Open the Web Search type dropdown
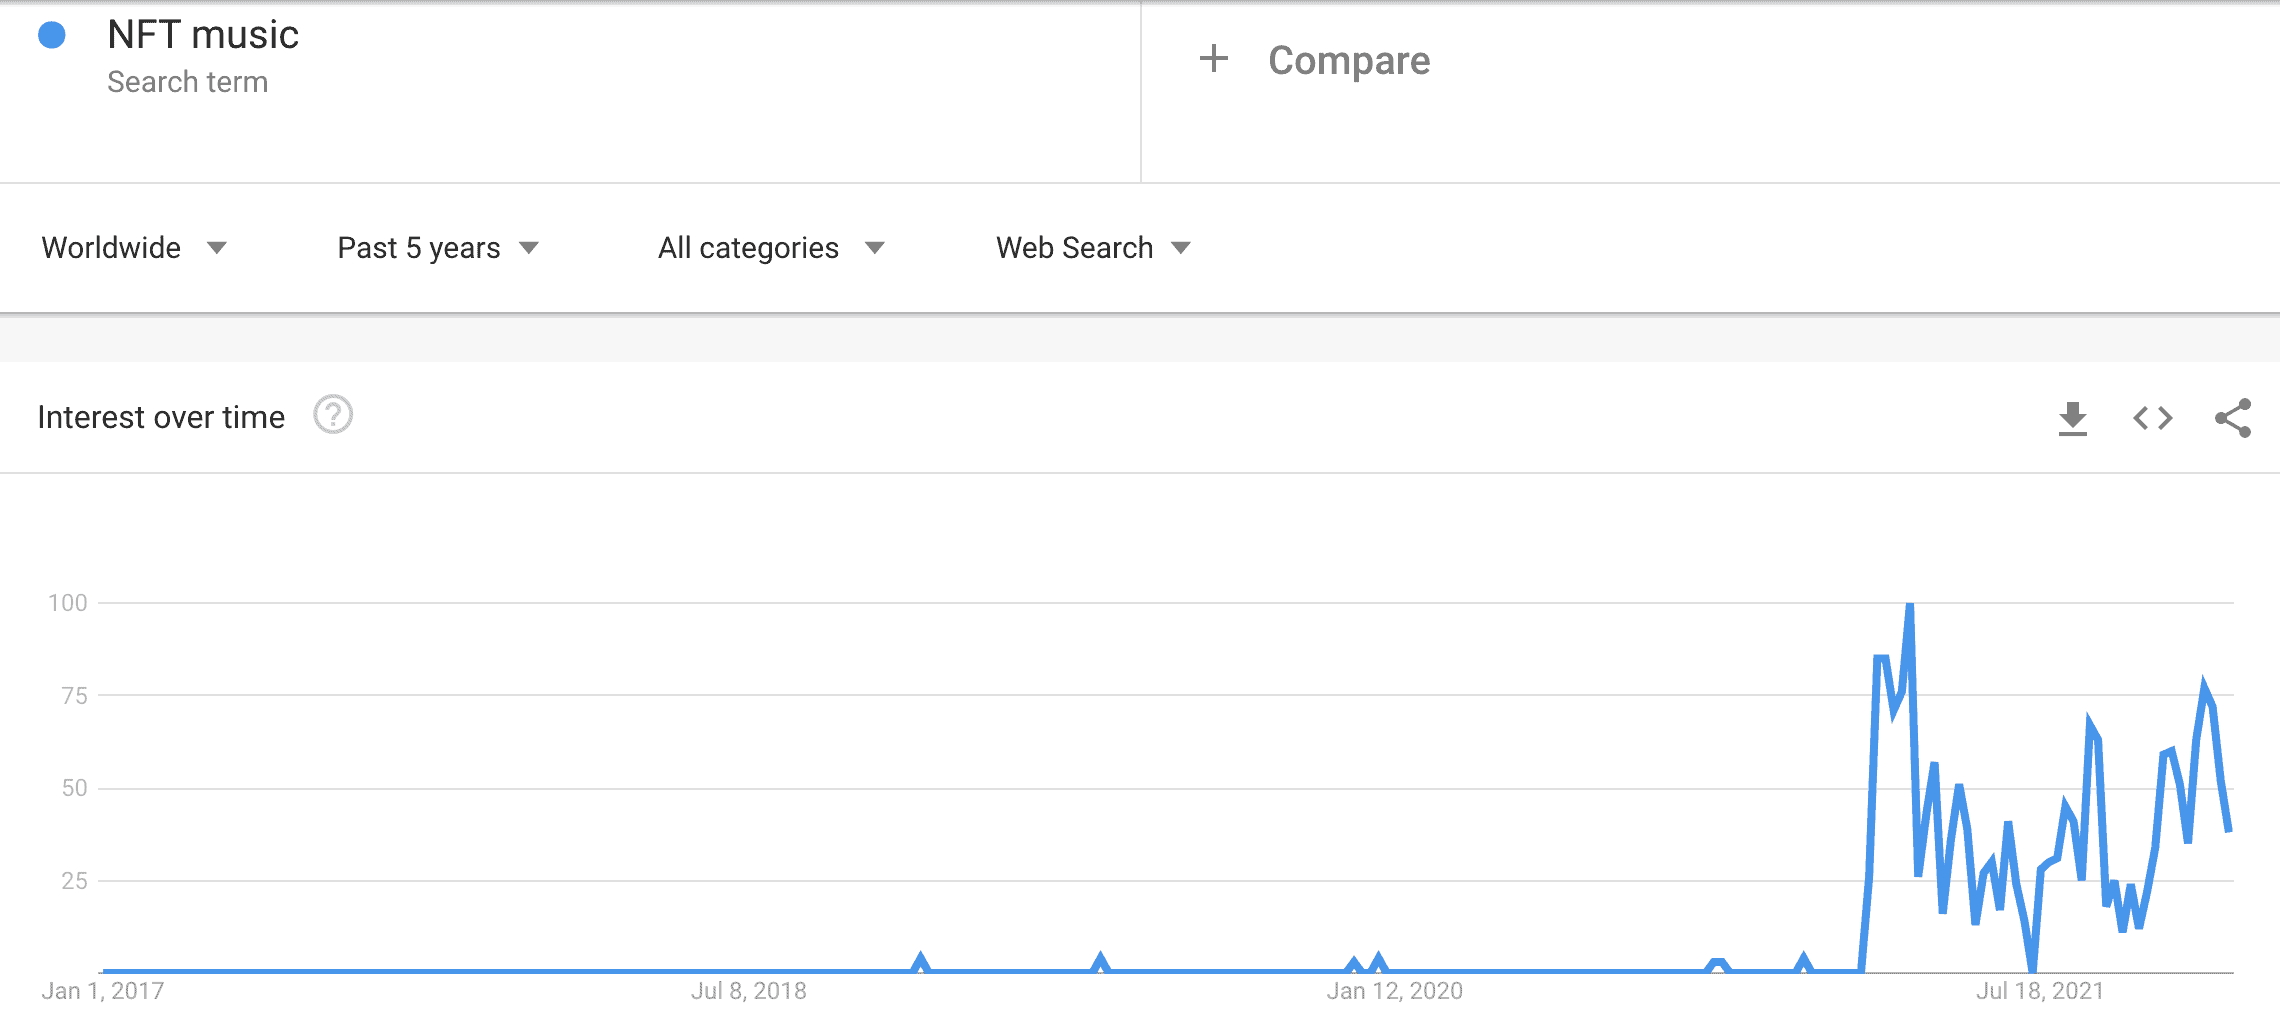Viewport: 2280px width, 1020px height. pyautogui.click(x=1090, y=247)
